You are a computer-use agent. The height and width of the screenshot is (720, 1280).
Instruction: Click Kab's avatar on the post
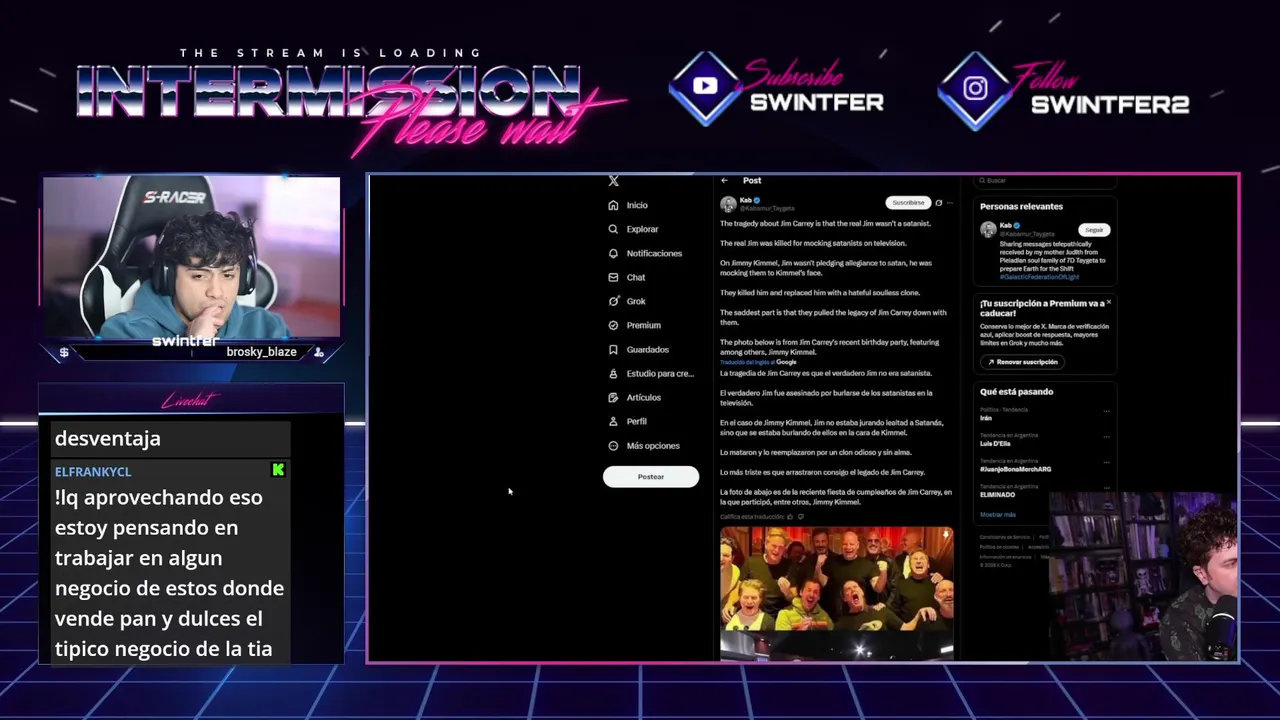728,204
